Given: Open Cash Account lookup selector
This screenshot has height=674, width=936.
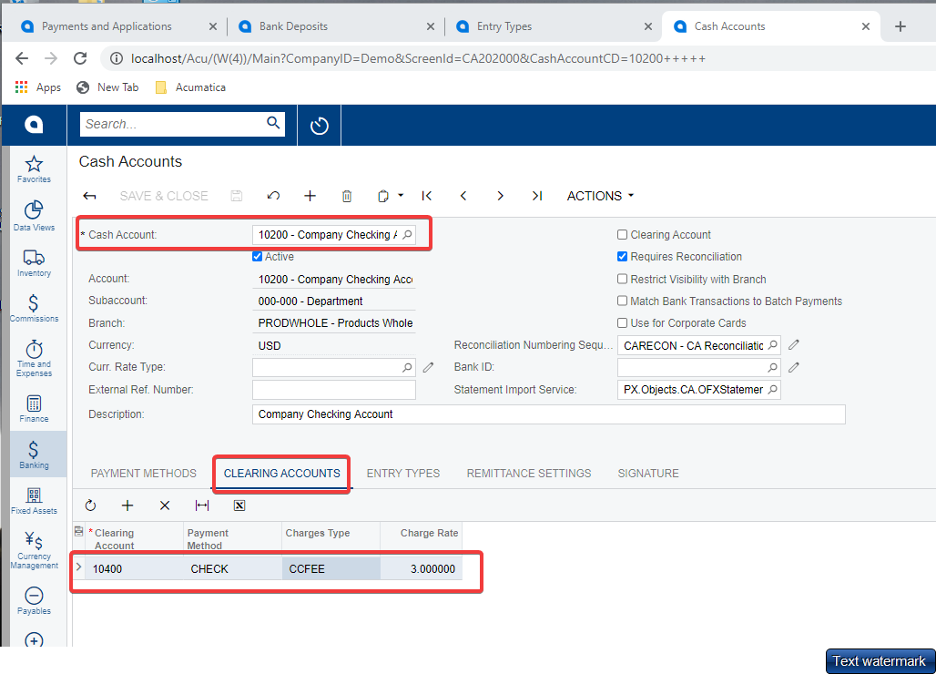Looking at the screenshot, I should [407, 235].
